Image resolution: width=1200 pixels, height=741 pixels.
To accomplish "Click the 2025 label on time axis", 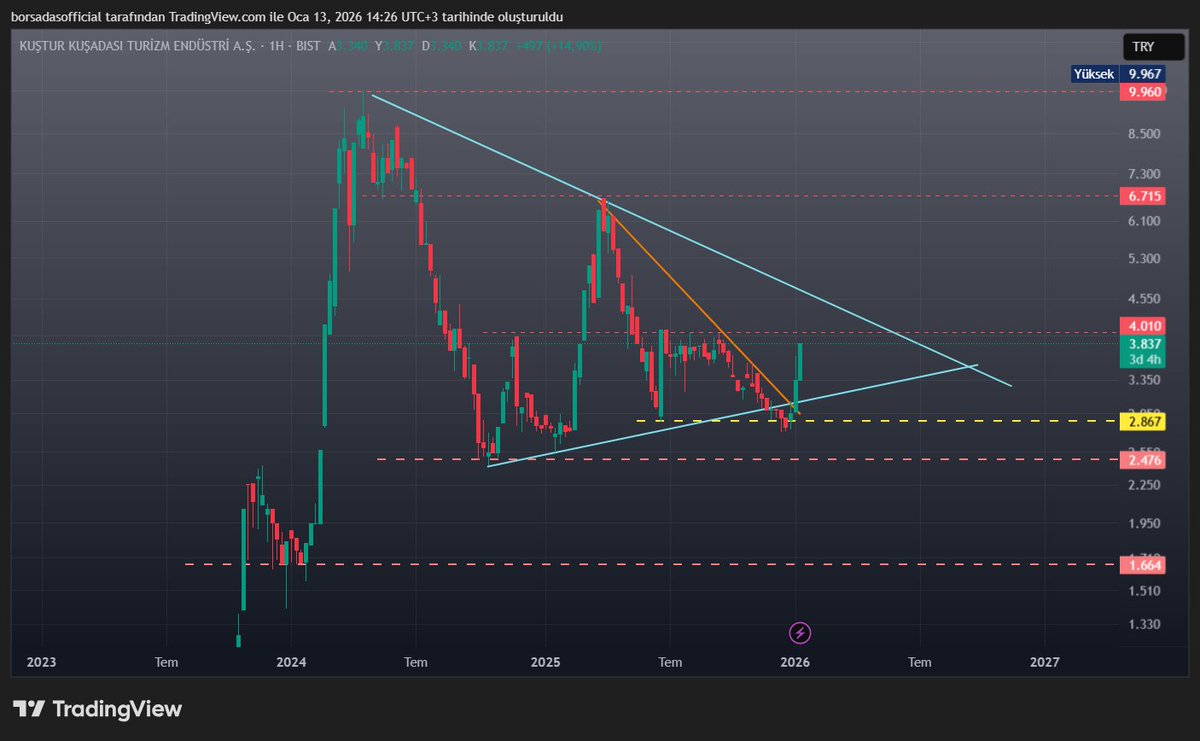I will [x=545, y=662].
